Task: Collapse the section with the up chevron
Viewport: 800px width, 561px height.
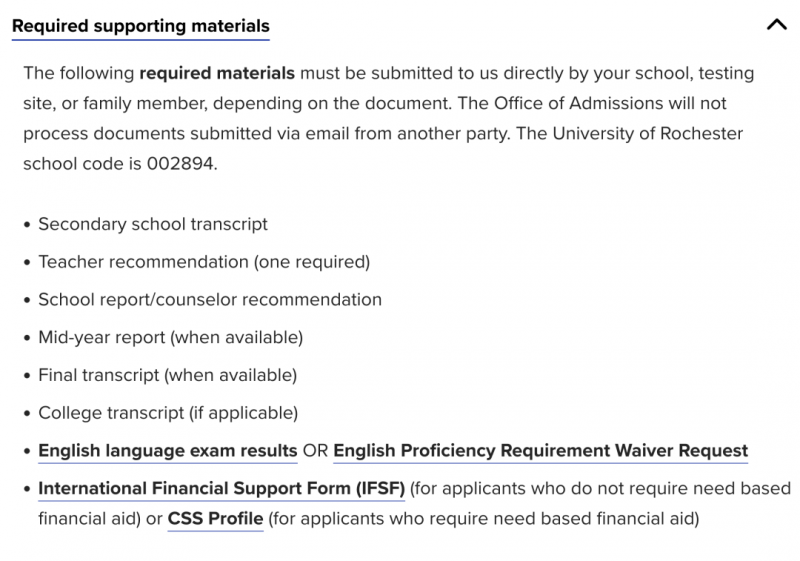Action: pyautogui.click(x=777, y=25)
